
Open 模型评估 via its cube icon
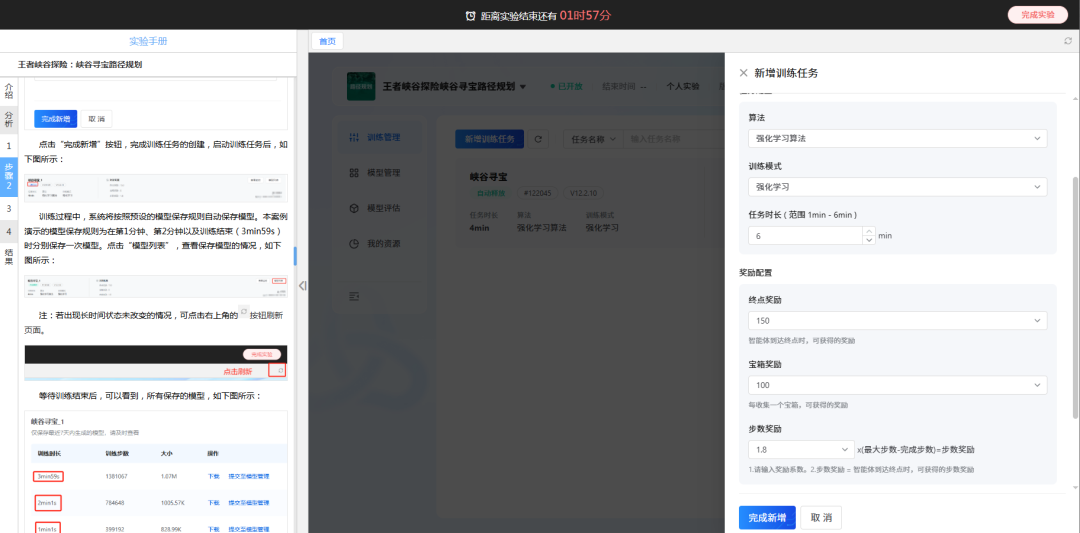[353, 208]
